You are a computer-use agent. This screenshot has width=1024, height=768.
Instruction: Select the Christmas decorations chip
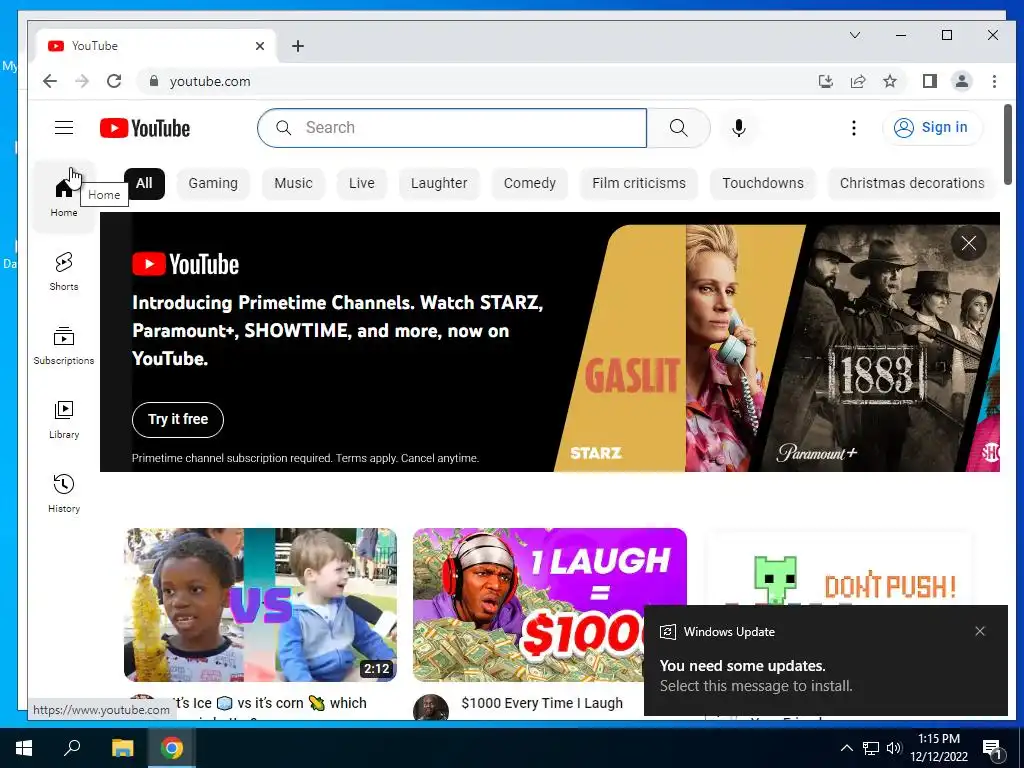point(912,184)
